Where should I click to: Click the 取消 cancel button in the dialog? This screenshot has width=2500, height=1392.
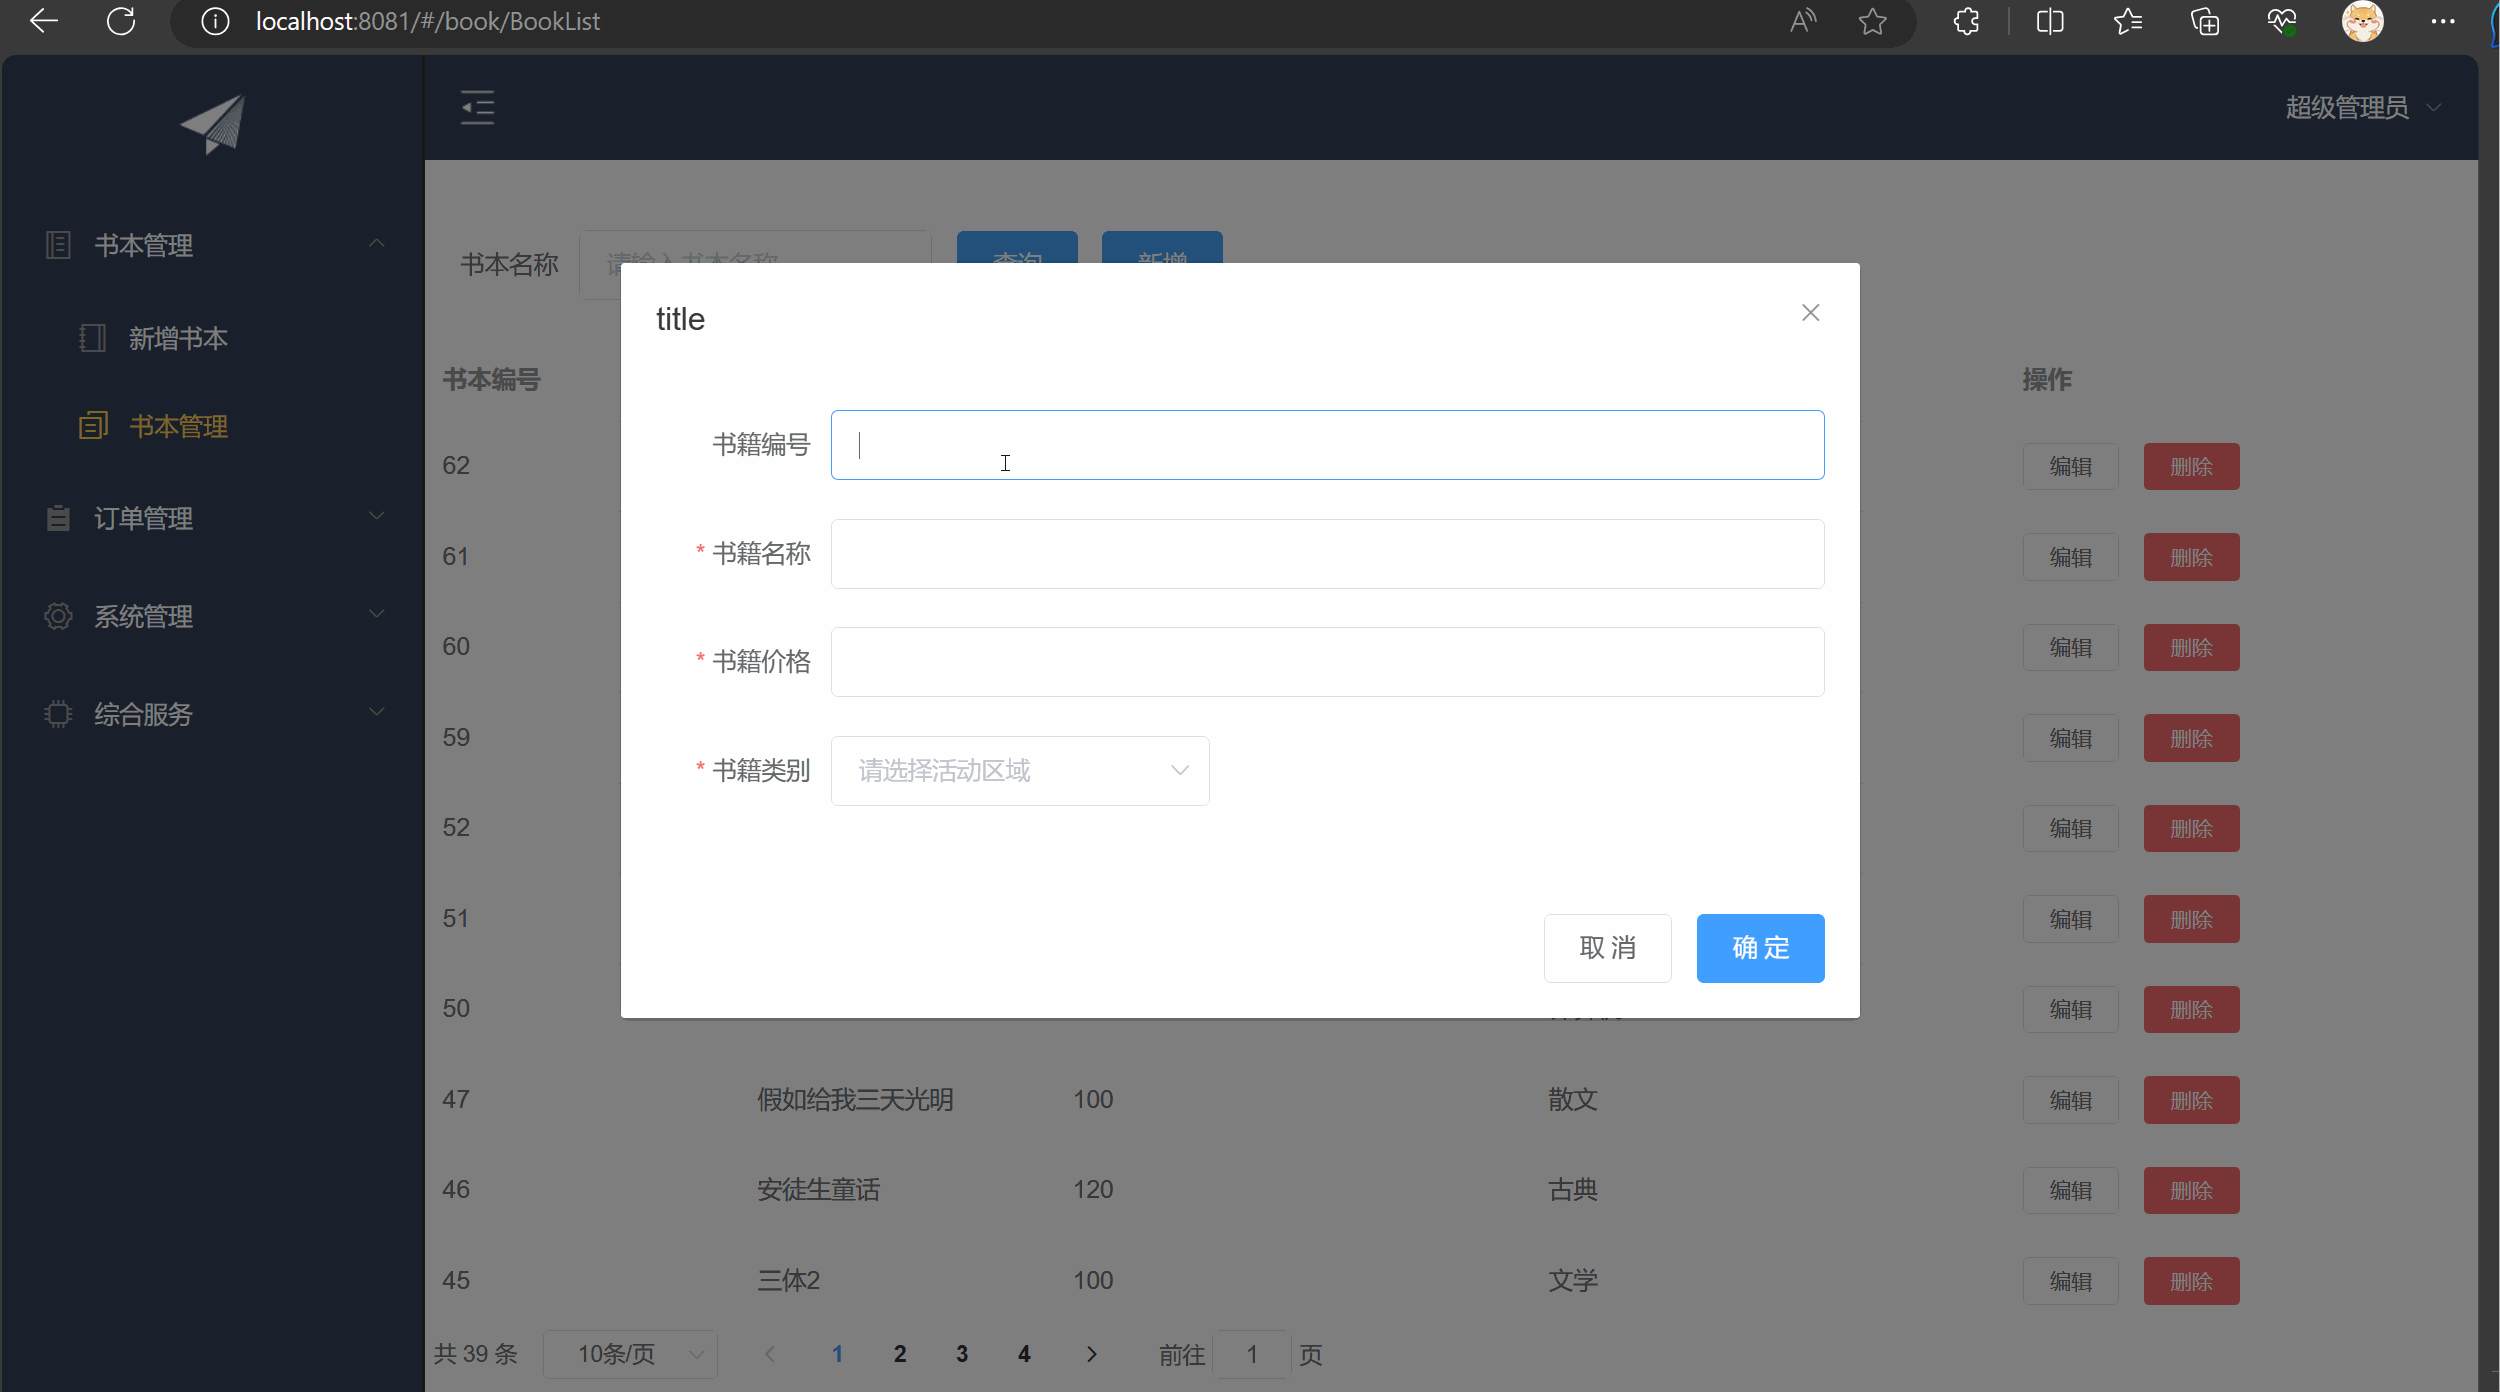click(x=1607, y=947)
